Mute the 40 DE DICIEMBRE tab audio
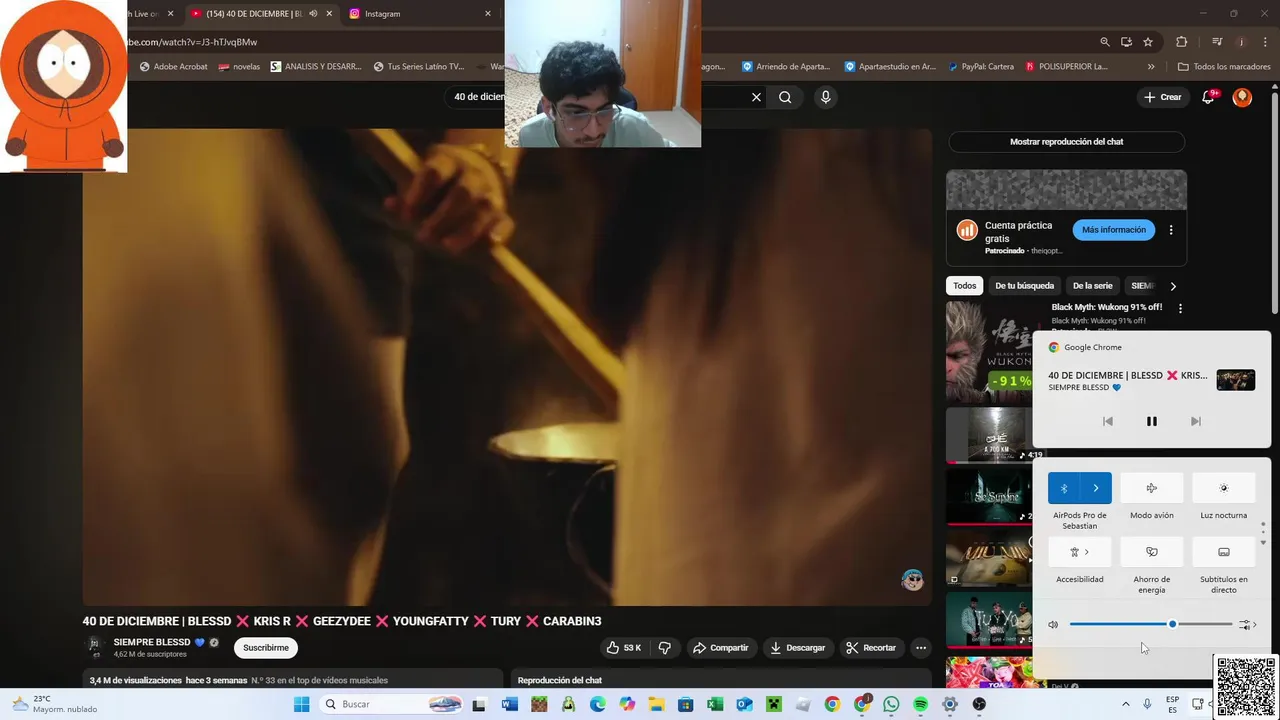Screen dimensions: 1280x720 coord(313,14)
